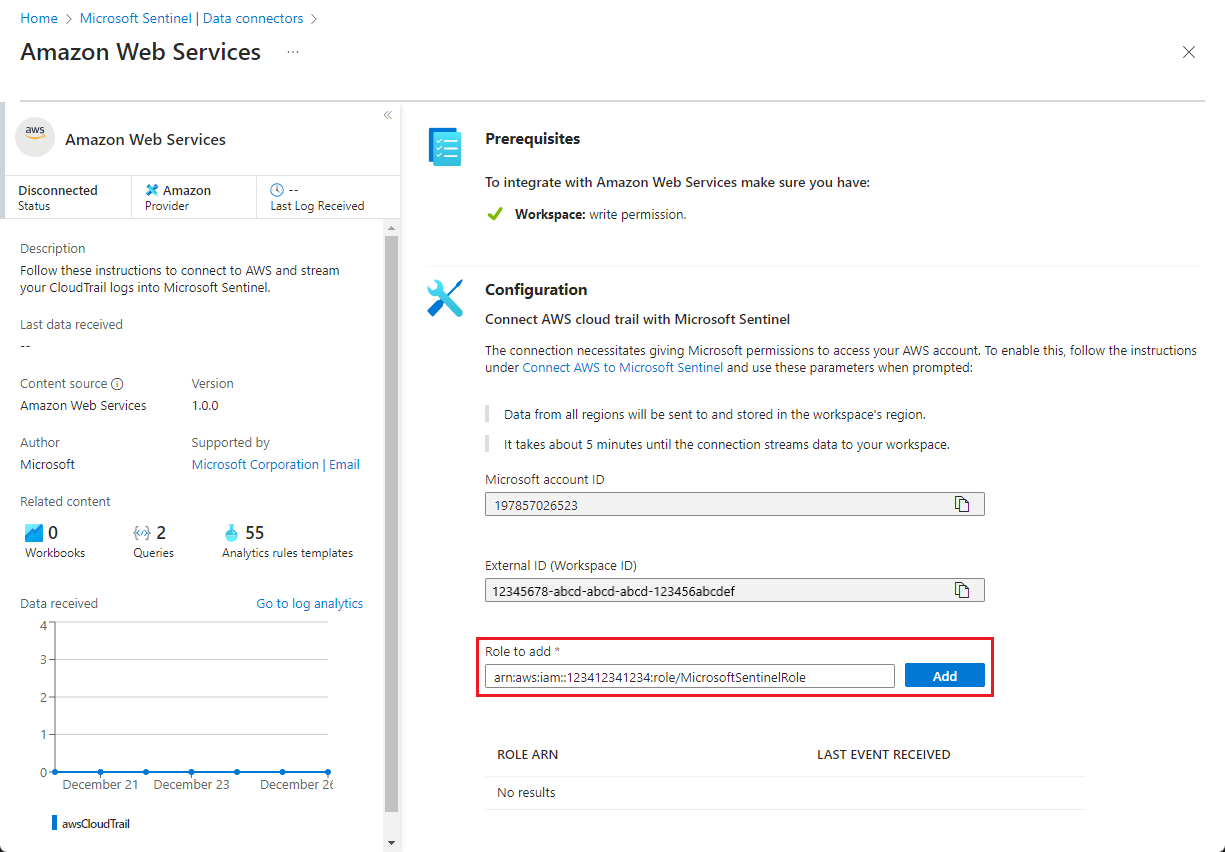The height and width of the screenshot is (852, 1225).
Task: Open the Workbooks related content icon
Action: click(35, 532)
